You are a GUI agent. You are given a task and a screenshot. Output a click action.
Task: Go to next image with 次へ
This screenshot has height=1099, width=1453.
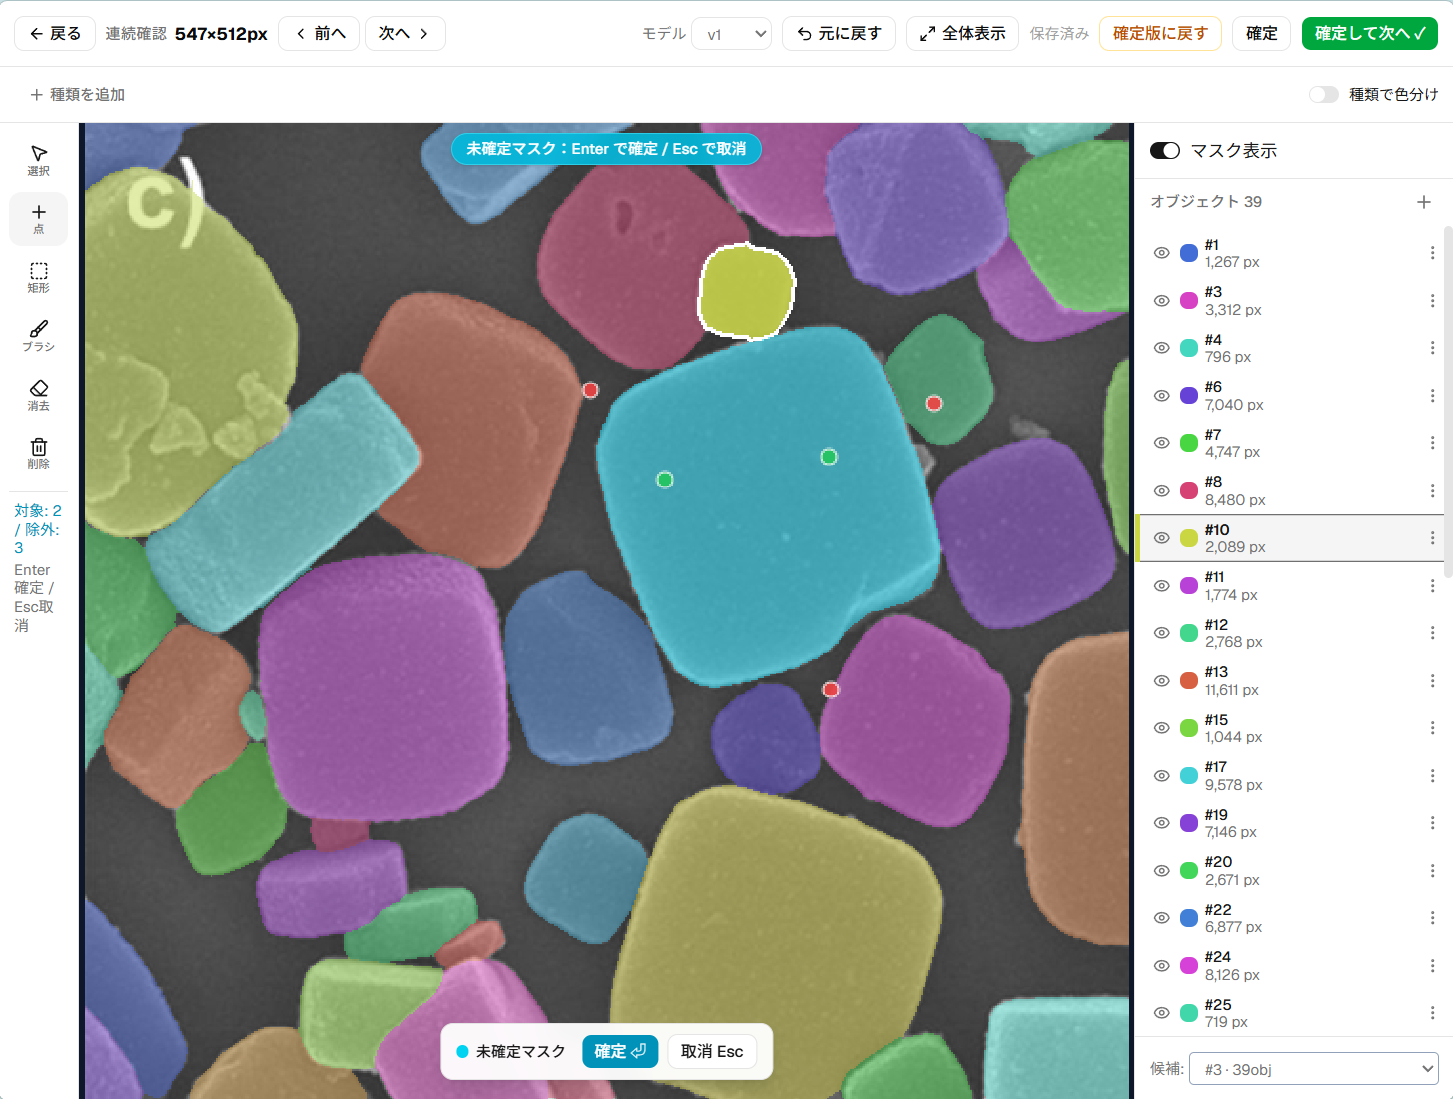(405, 34)
